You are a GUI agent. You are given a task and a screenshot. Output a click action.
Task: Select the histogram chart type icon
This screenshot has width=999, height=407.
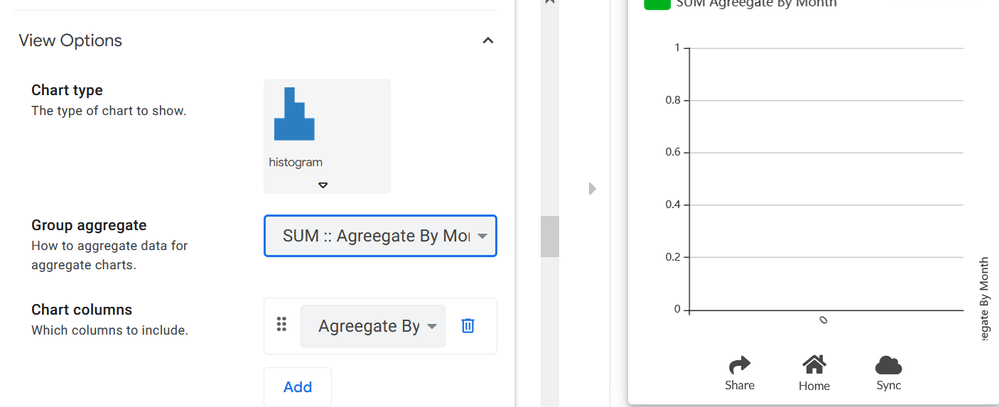pos(294,114)
